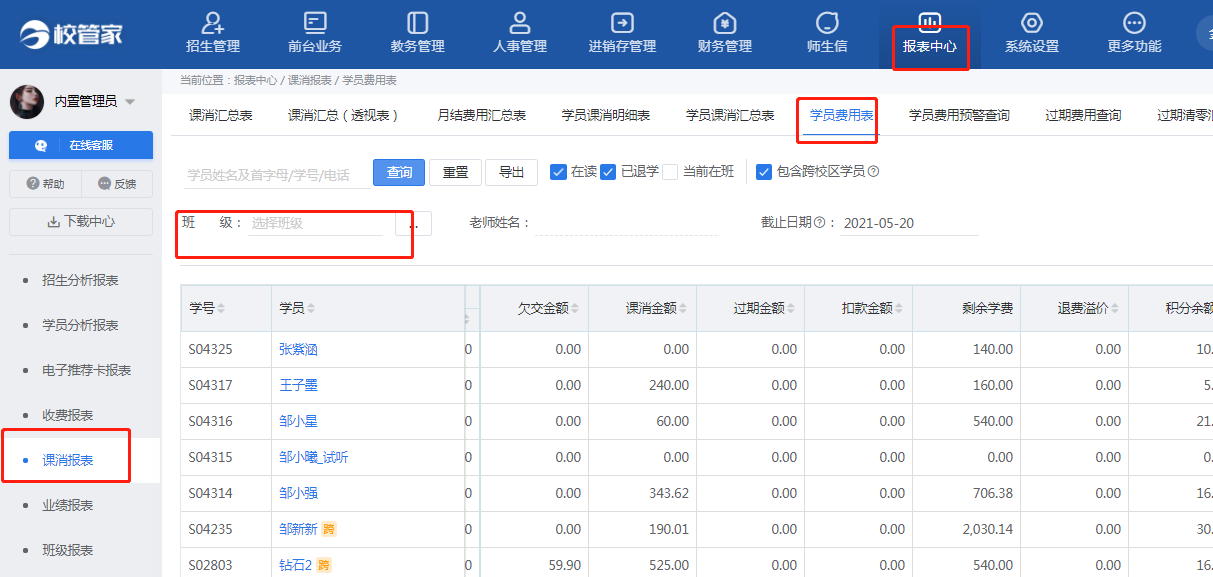Screen dimensions: 1213x577
Task: Sort by 学号 column arrows
Action: (x=221, y=308)
